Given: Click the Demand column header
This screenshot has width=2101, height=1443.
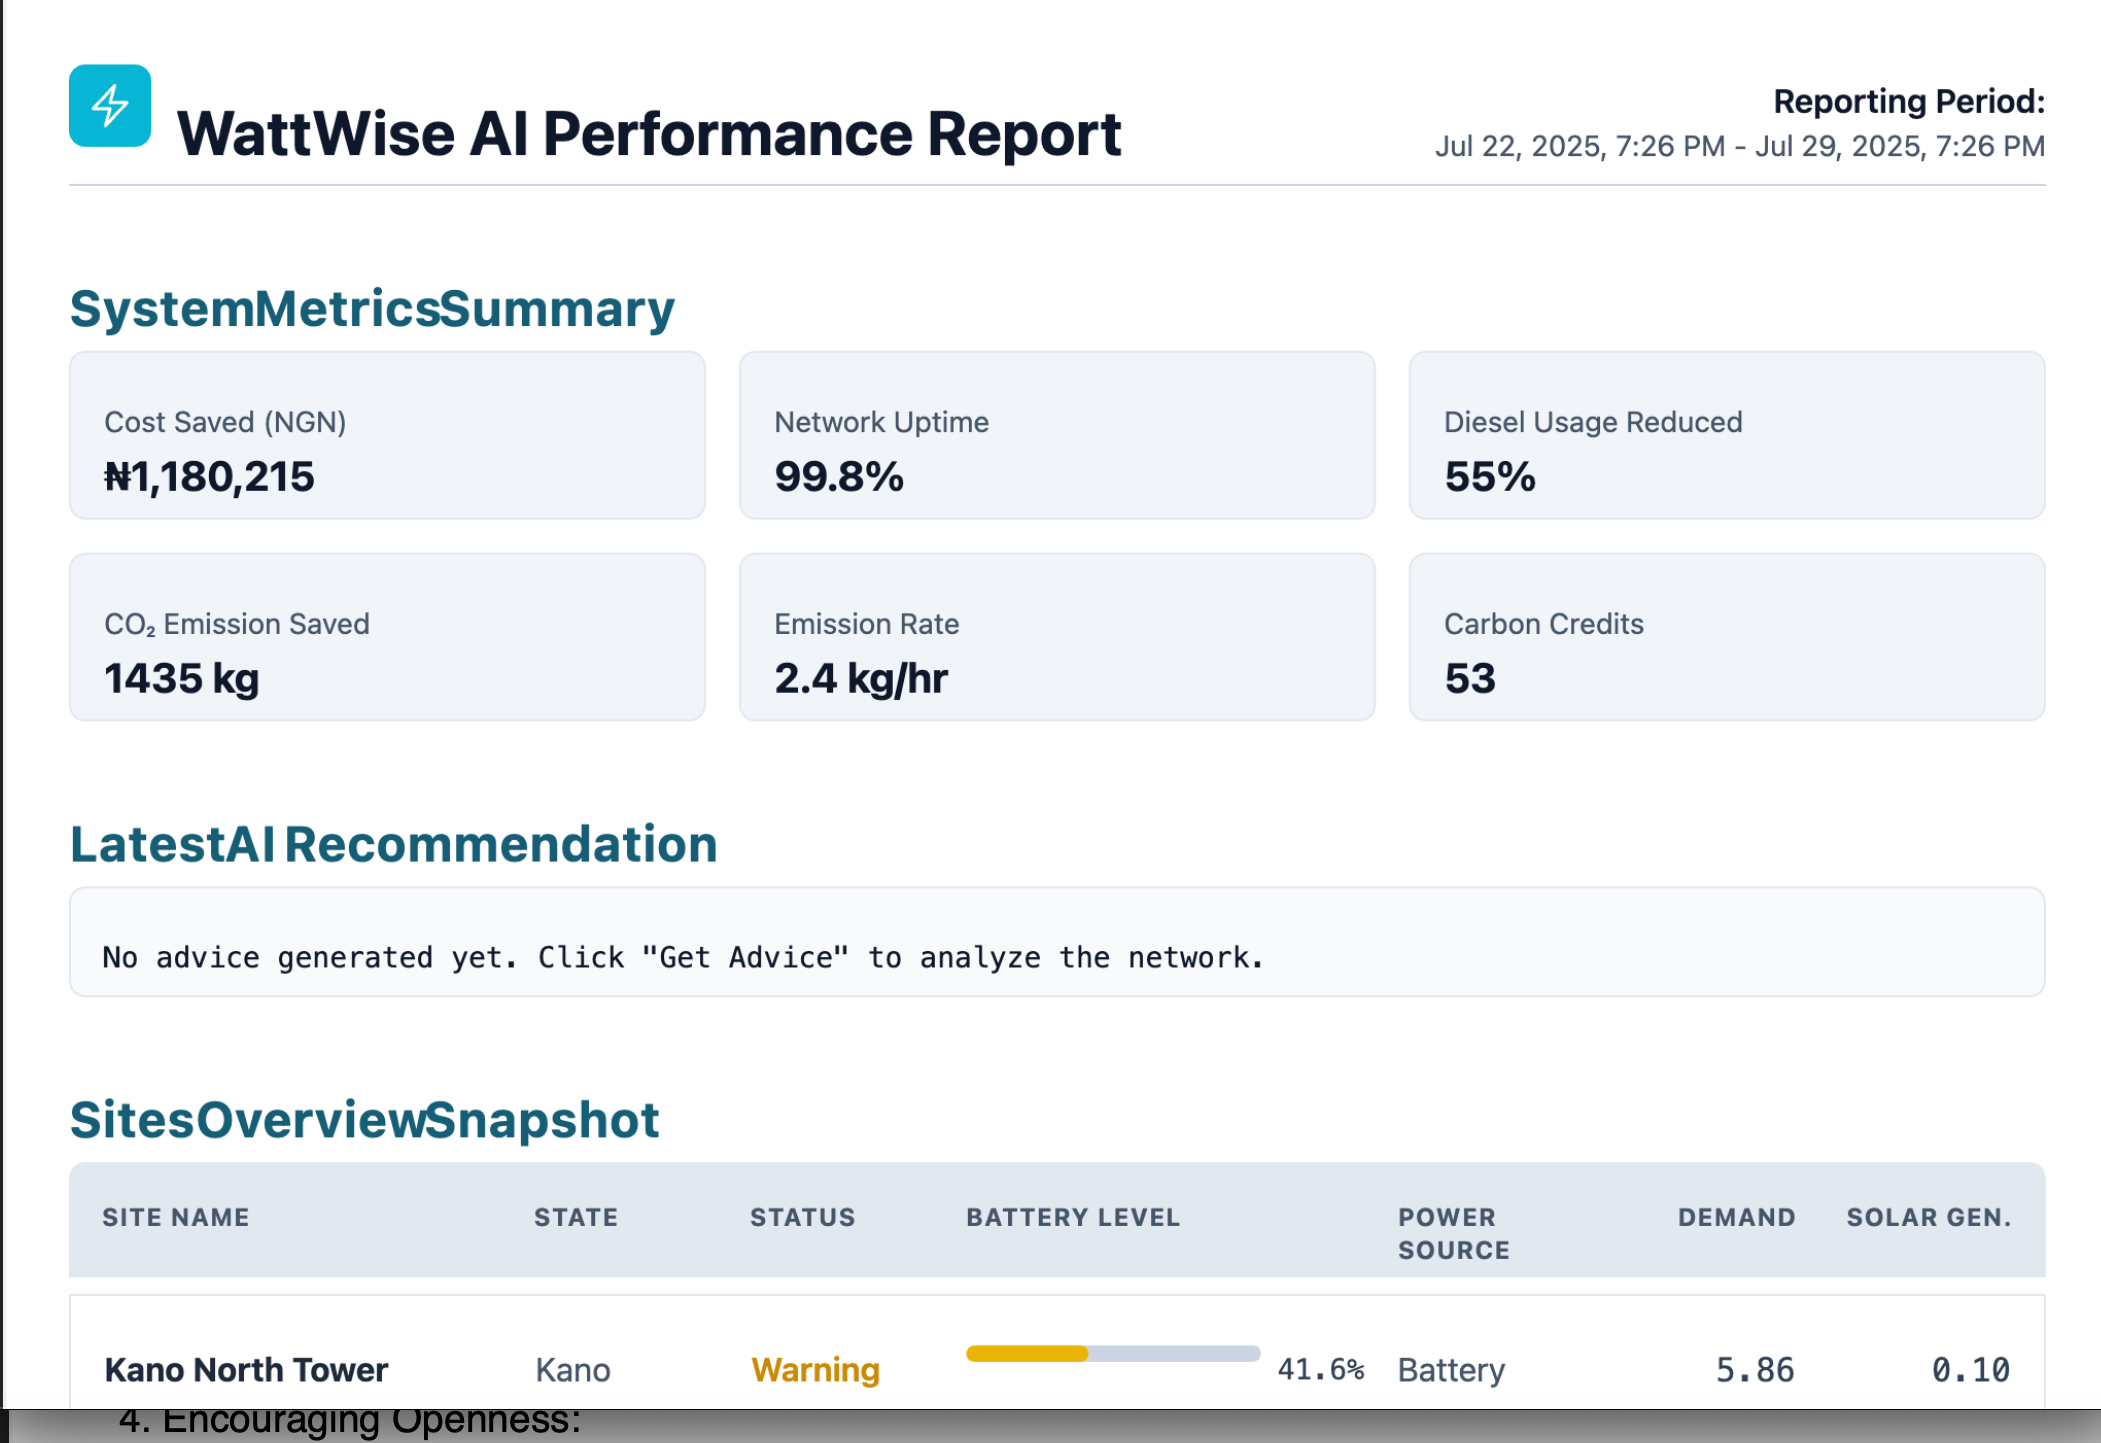Looking at the screenshot, I should (1736, 1217).
